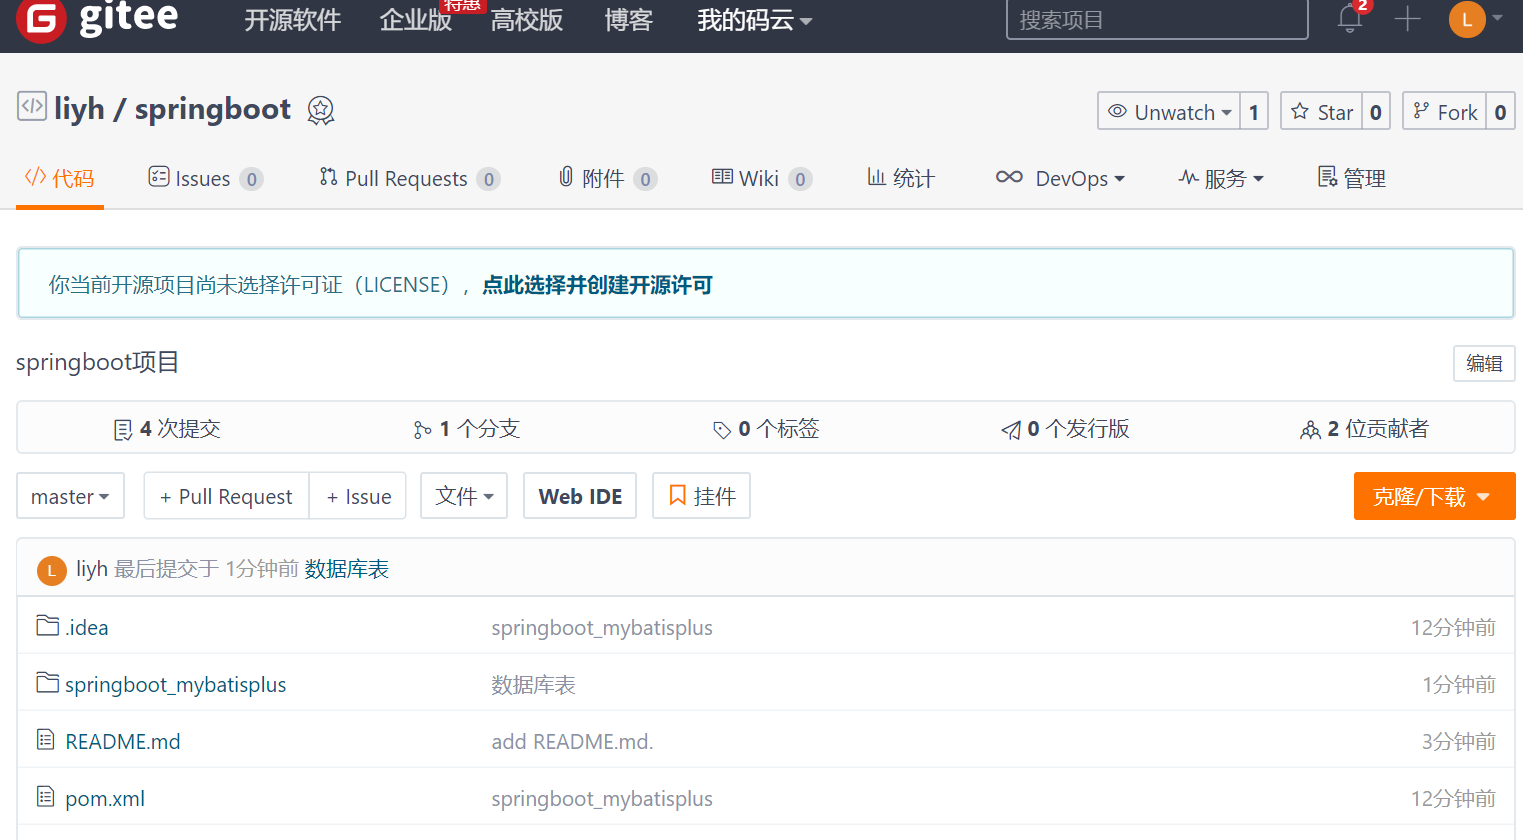
Task: Click the watch count 1
Action: click(x=1254, y=111)
